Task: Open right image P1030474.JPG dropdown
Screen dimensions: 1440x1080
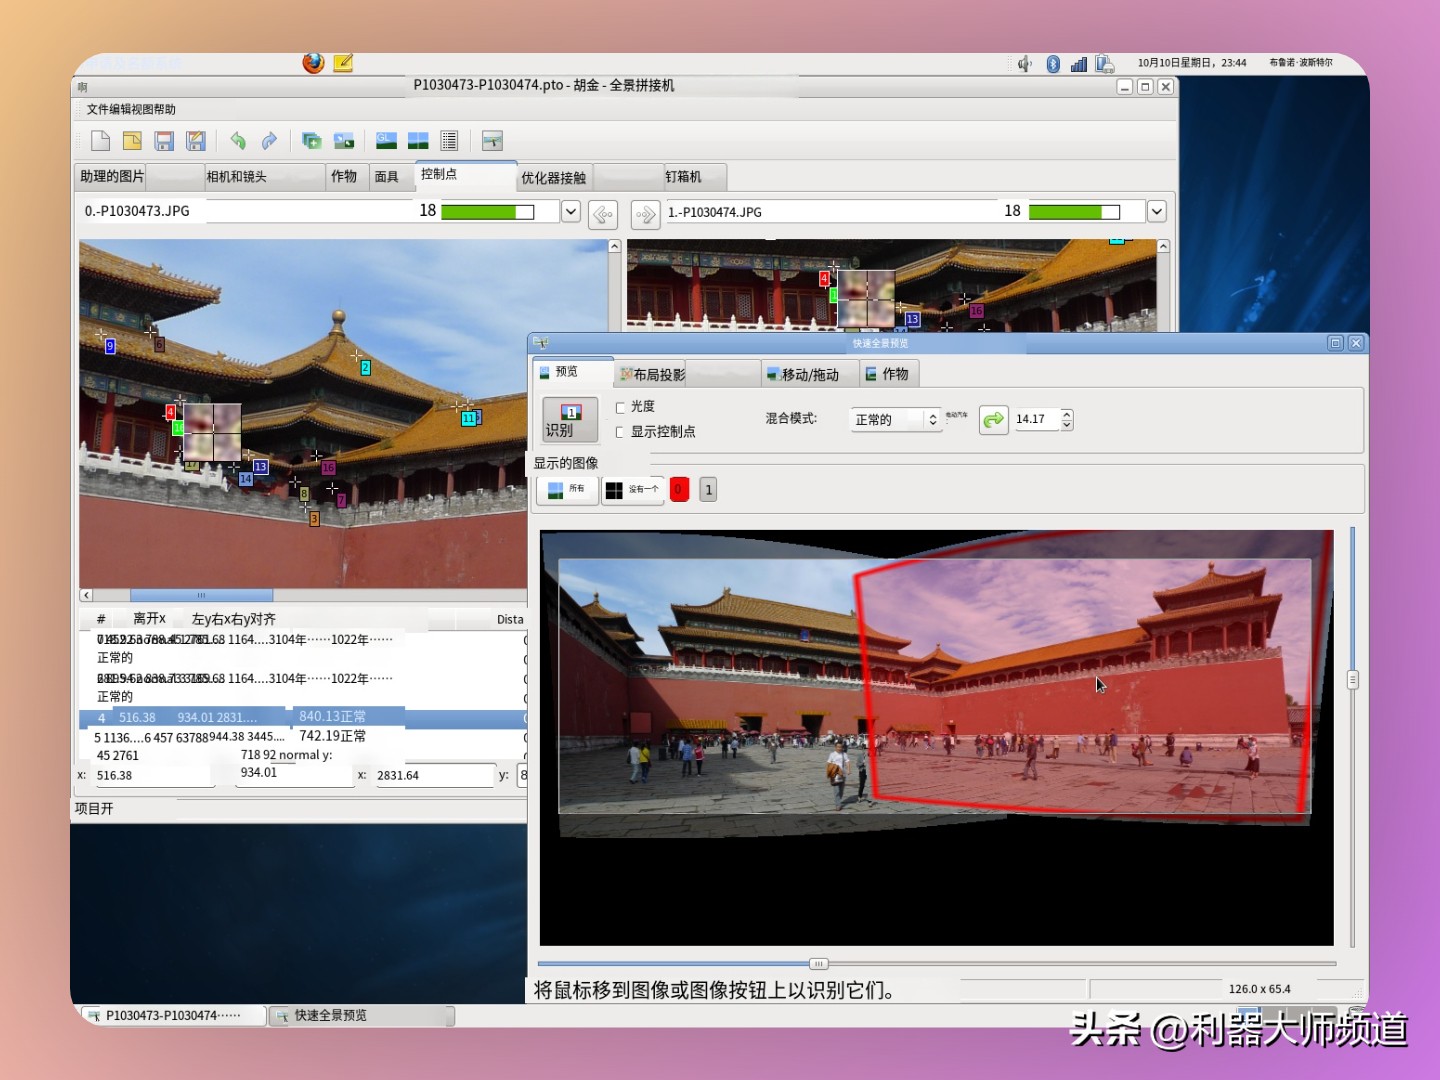Action: click(x=1156, y=211)
